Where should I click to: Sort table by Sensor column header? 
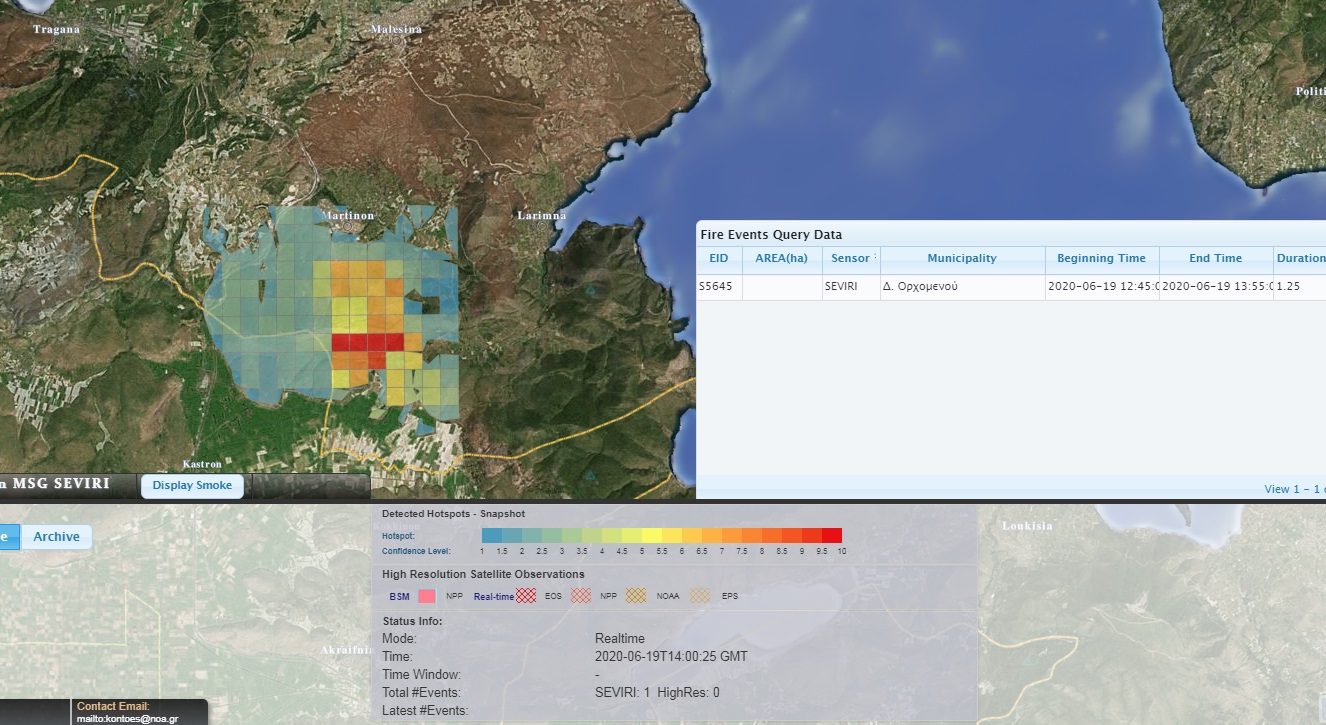pyautogui.click(x=851, y=258)
